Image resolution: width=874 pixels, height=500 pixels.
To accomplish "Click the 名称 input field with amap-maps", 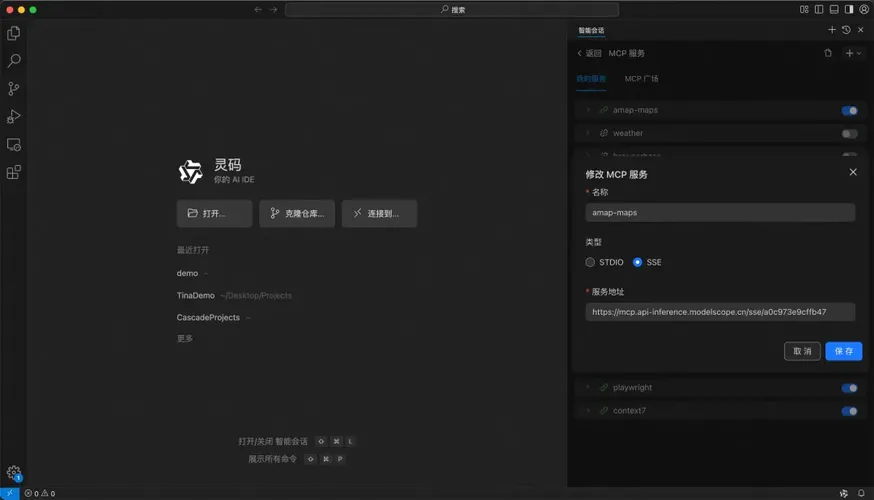I will pyautogui.click(x=720, y=212).
